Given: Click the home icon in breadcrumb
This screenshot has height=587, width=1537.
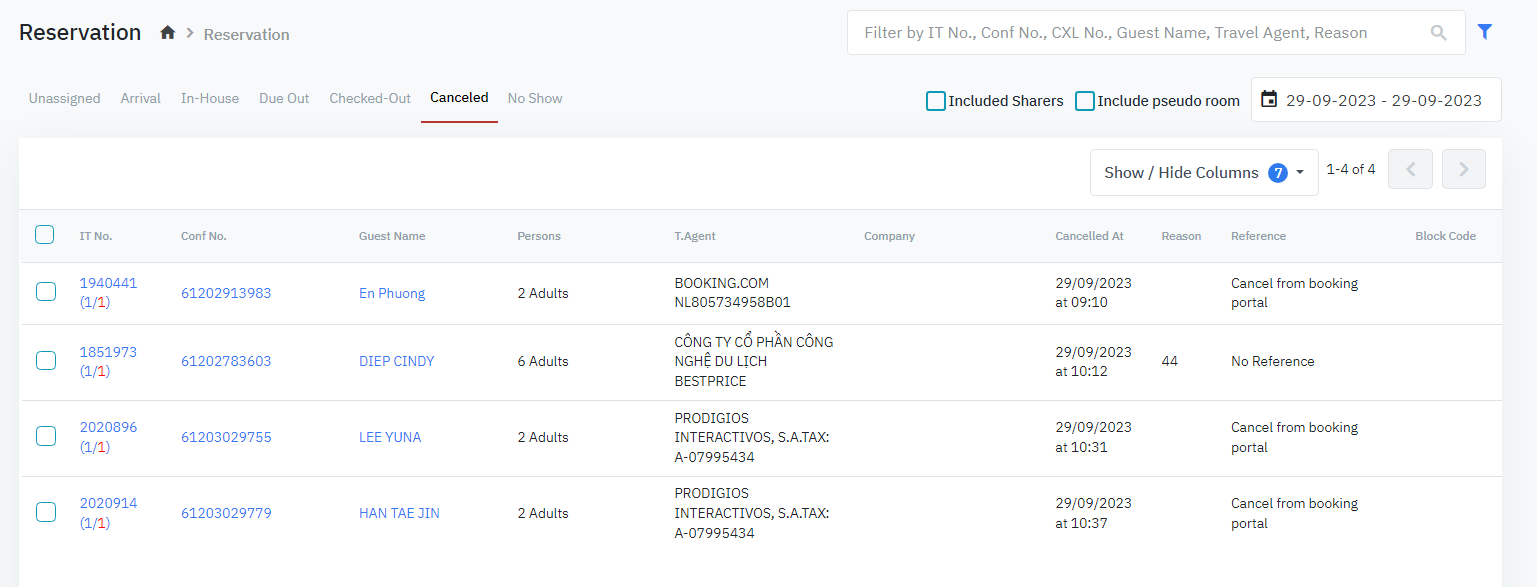Looking at the screenshot, I should pyautogui.click(x=168, y=33).
